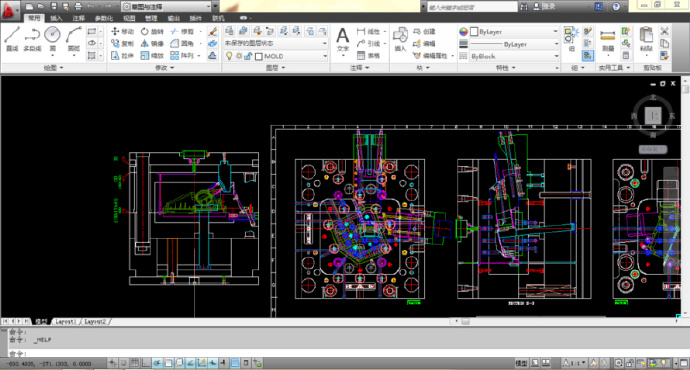
Task: Click the Measure (测量) tool
Action: (608, 40)
